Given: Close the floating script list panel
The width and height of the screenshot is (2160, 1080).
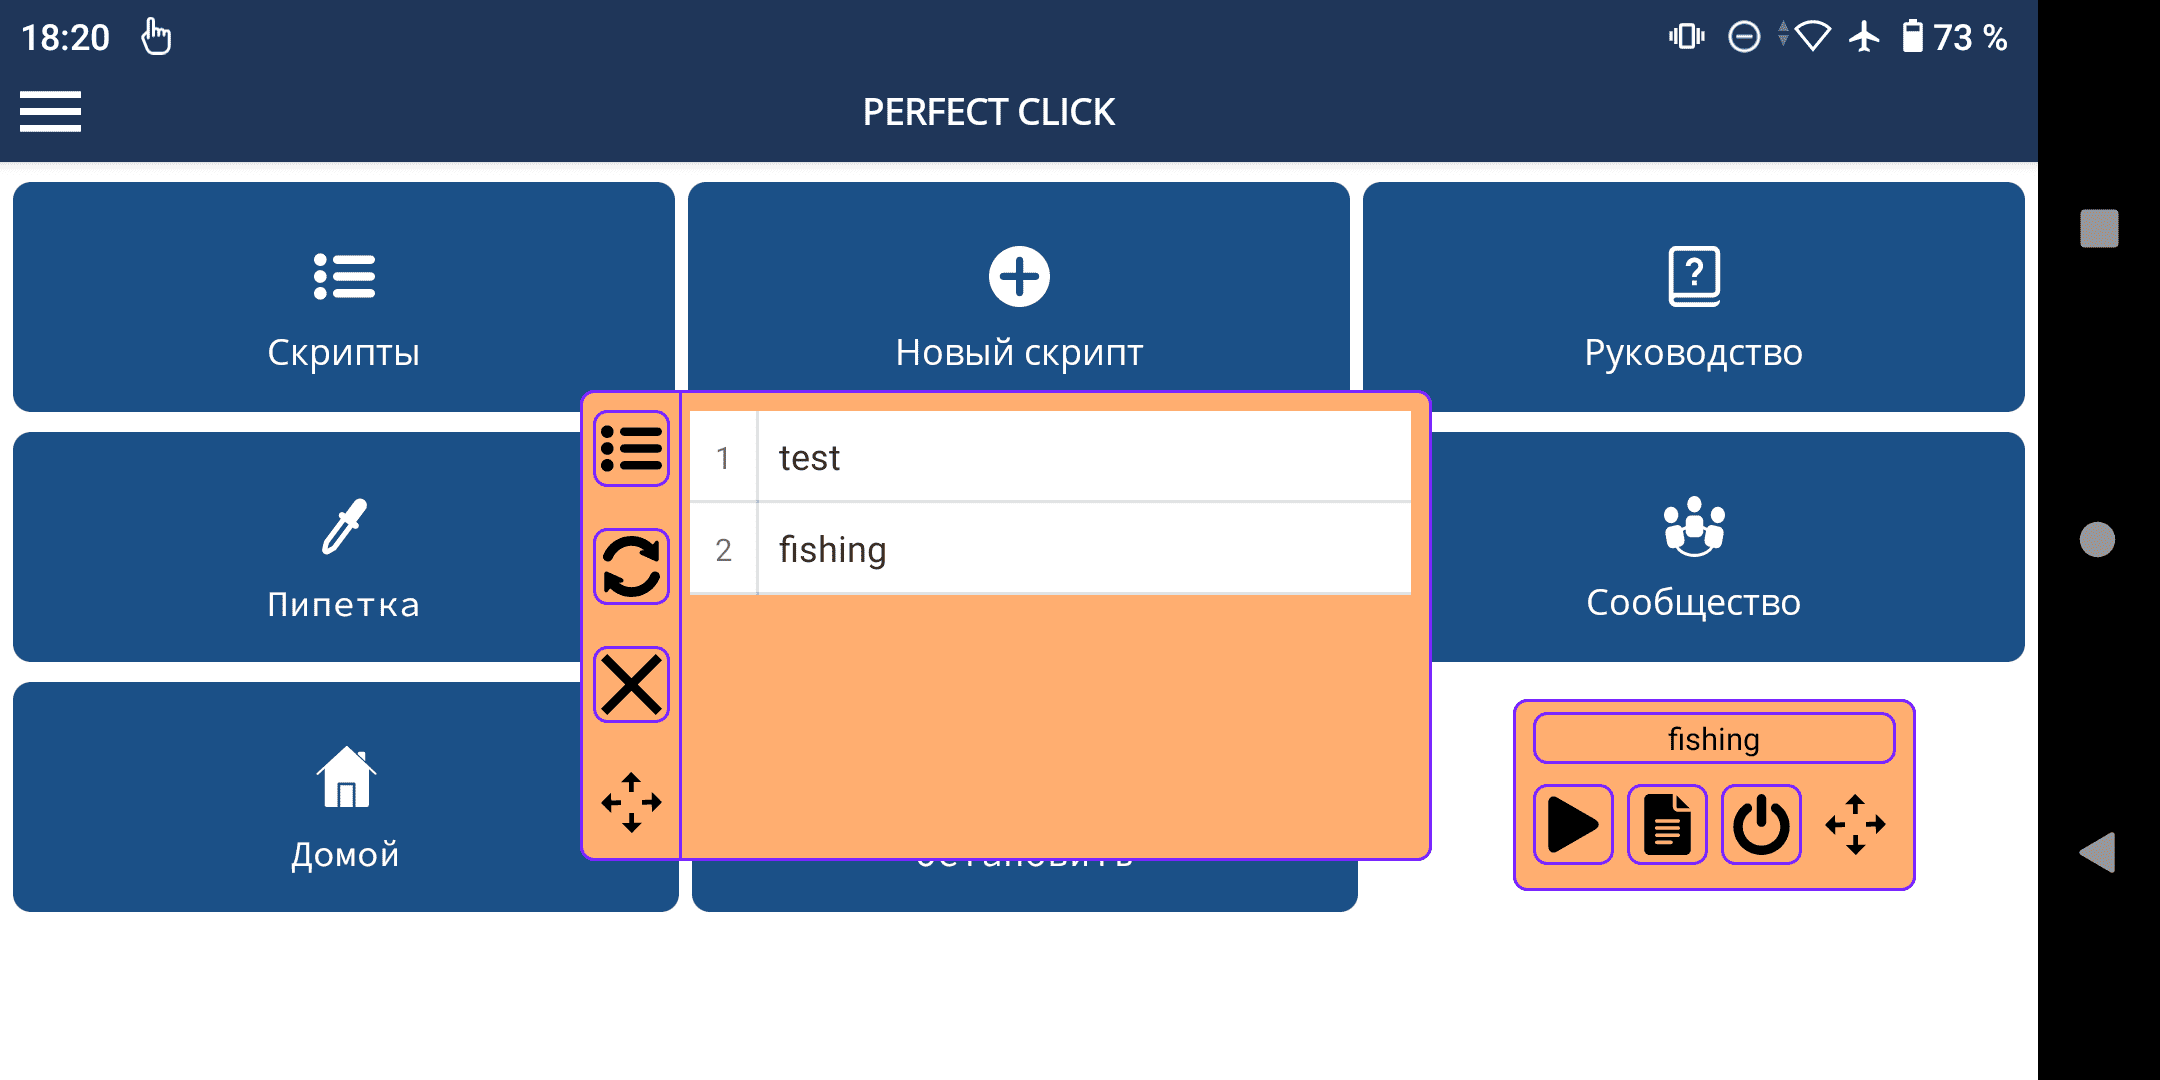Looking at the screenshot, I should tap(631, 685).
